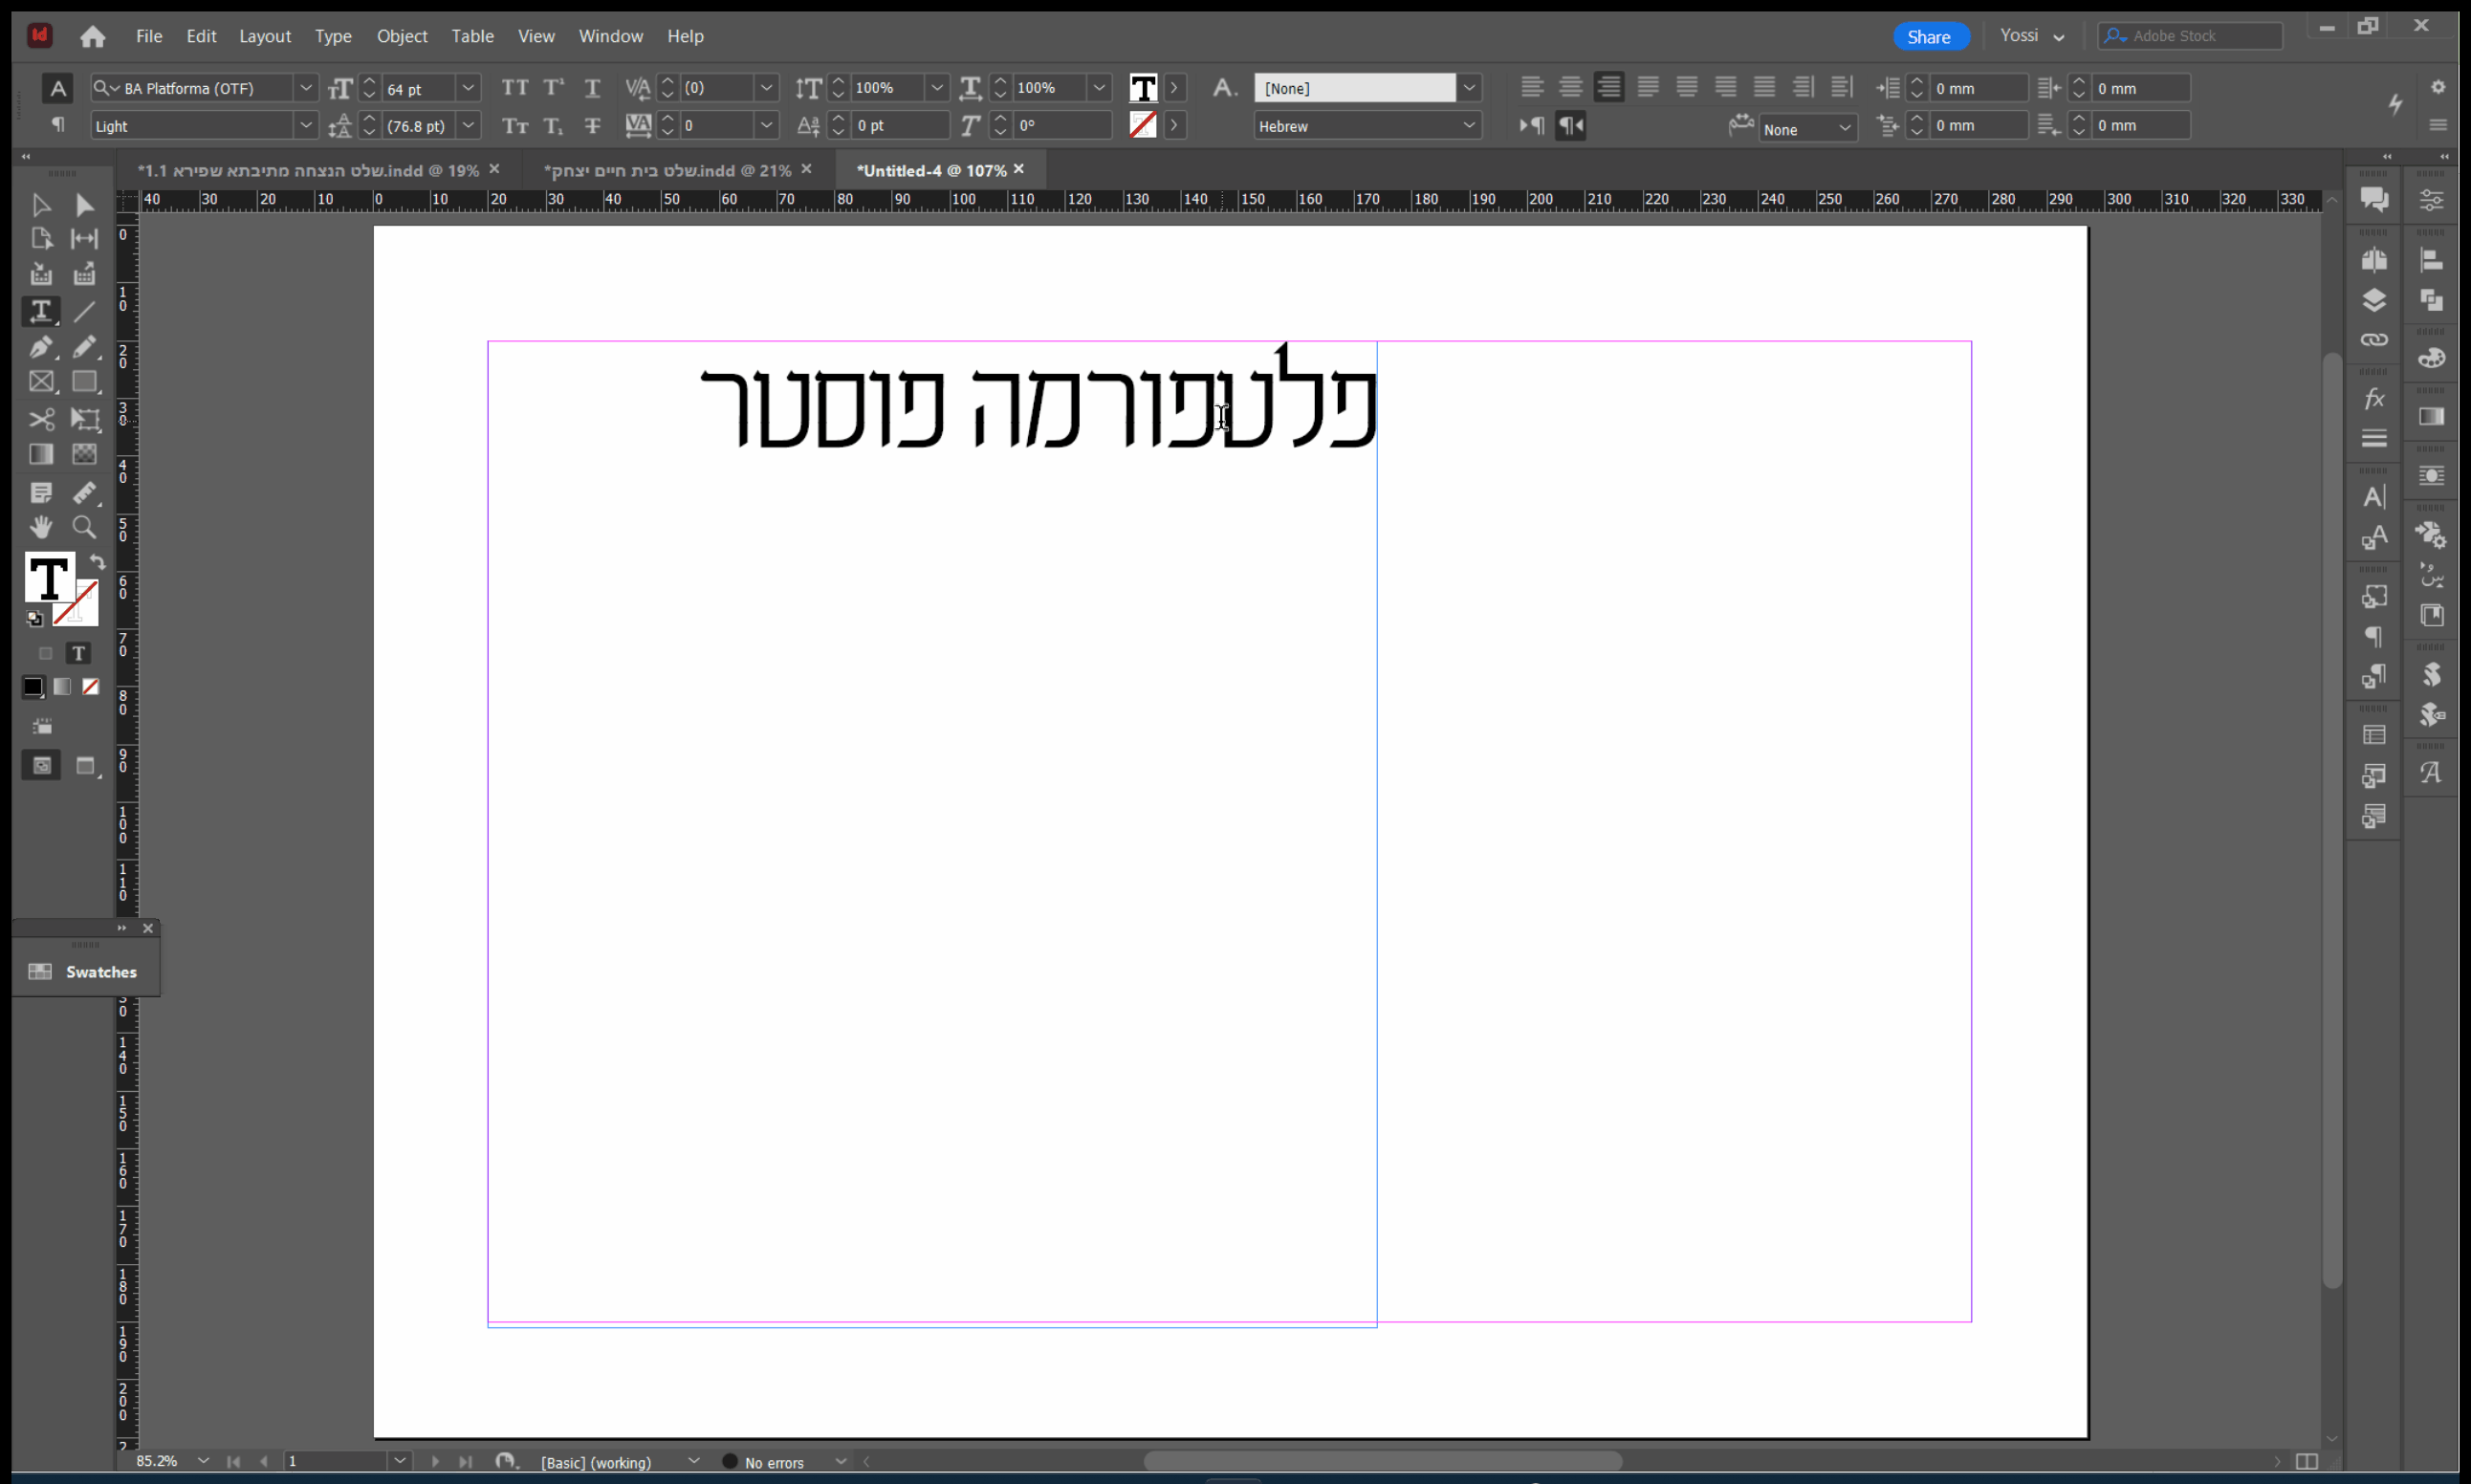
Task: Switch to first .indd tab at 19%
Action: [x=308, y=171]
